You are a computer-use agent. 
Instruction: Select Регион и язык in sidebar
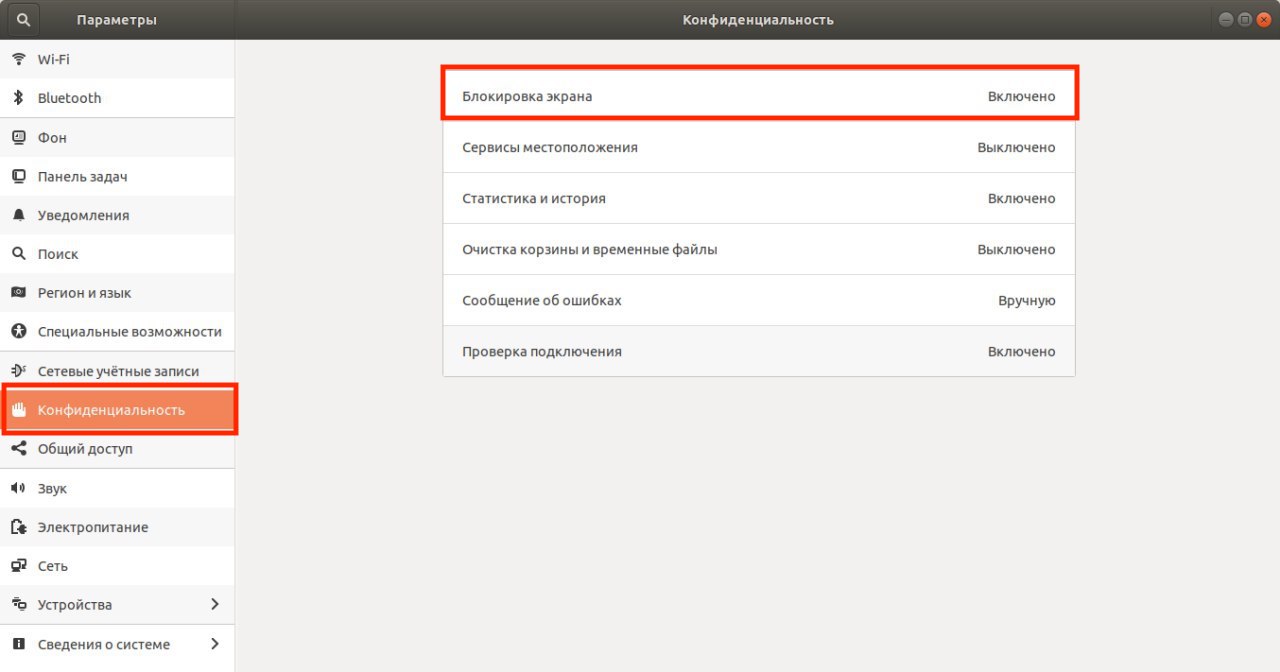tap(84, 293)
